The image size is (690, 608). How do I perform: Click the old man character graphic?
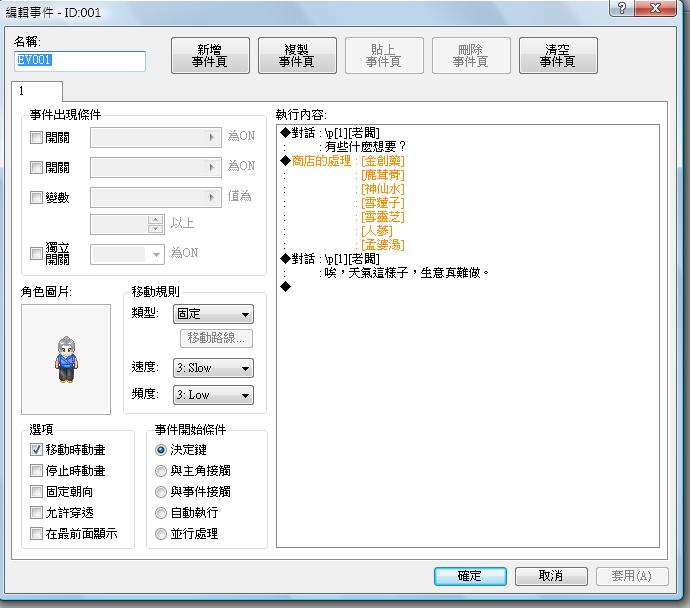click(x=66, y=359)
